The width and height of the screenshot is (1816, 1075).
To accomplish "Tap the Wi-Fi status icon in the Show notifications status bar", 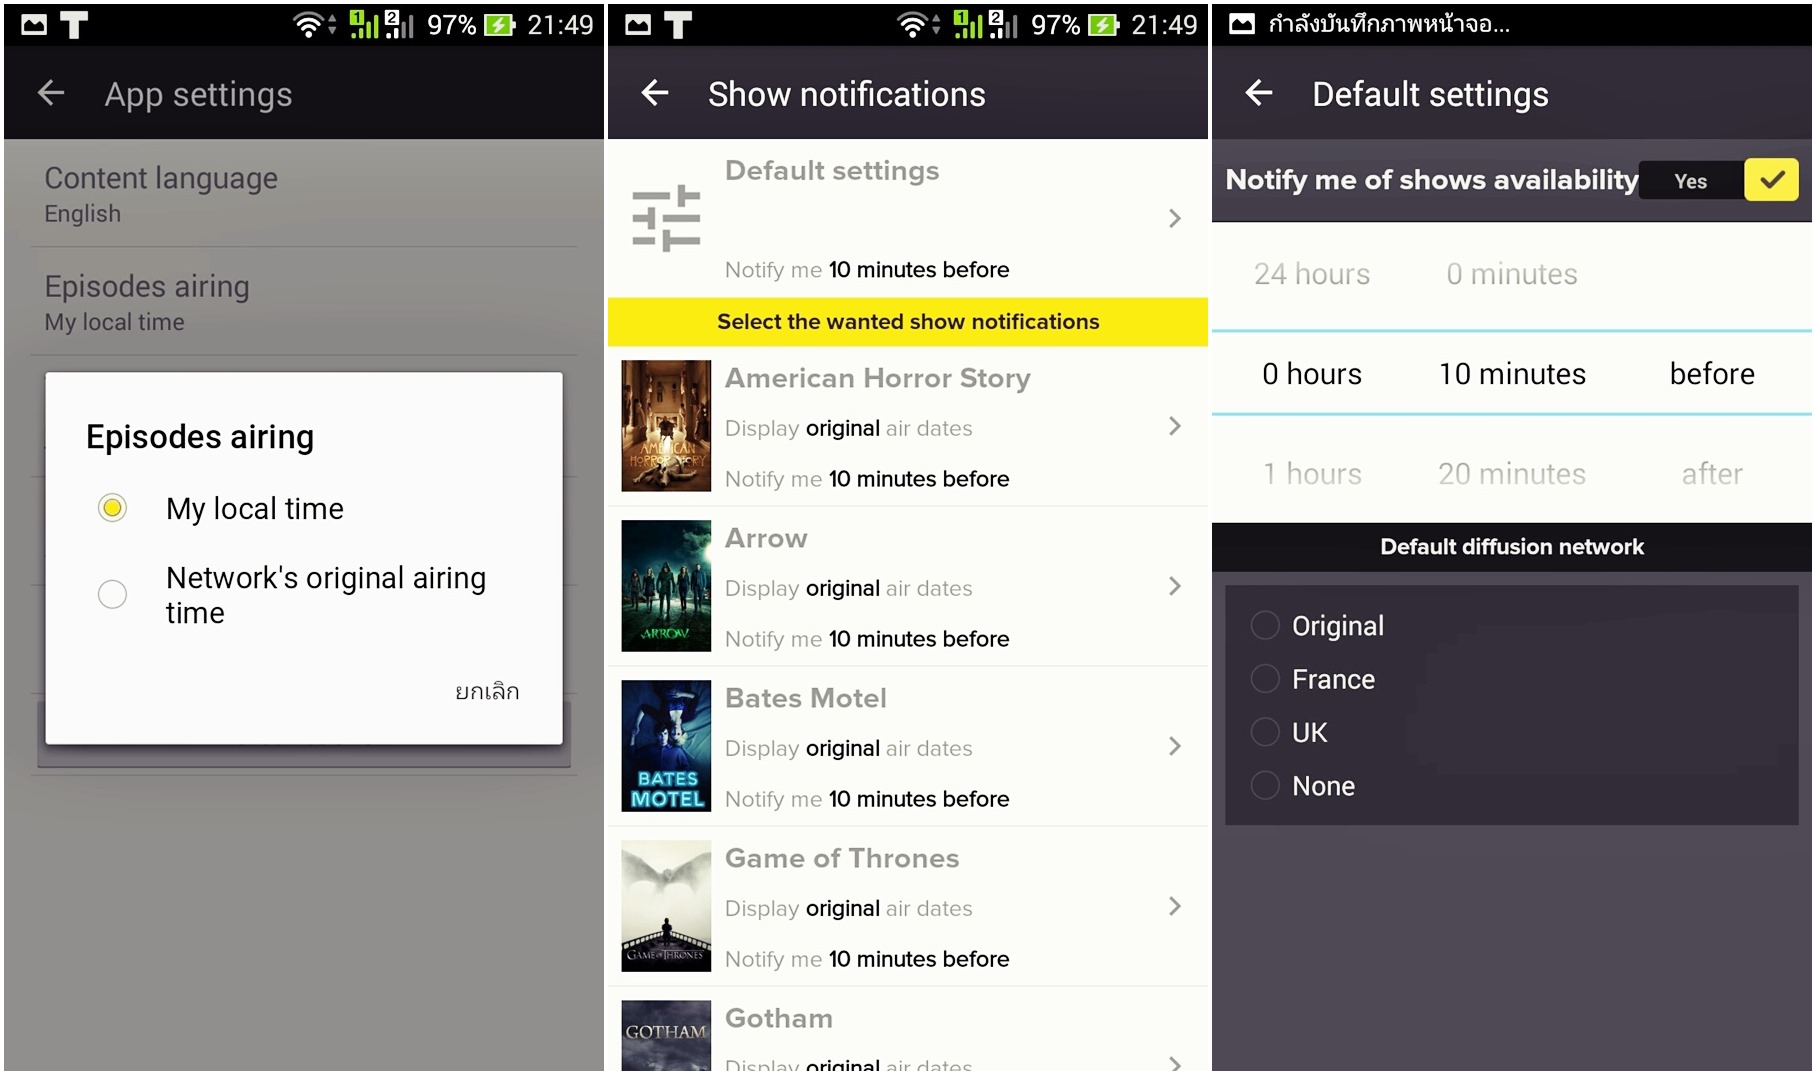I will [x=912, y=25].
